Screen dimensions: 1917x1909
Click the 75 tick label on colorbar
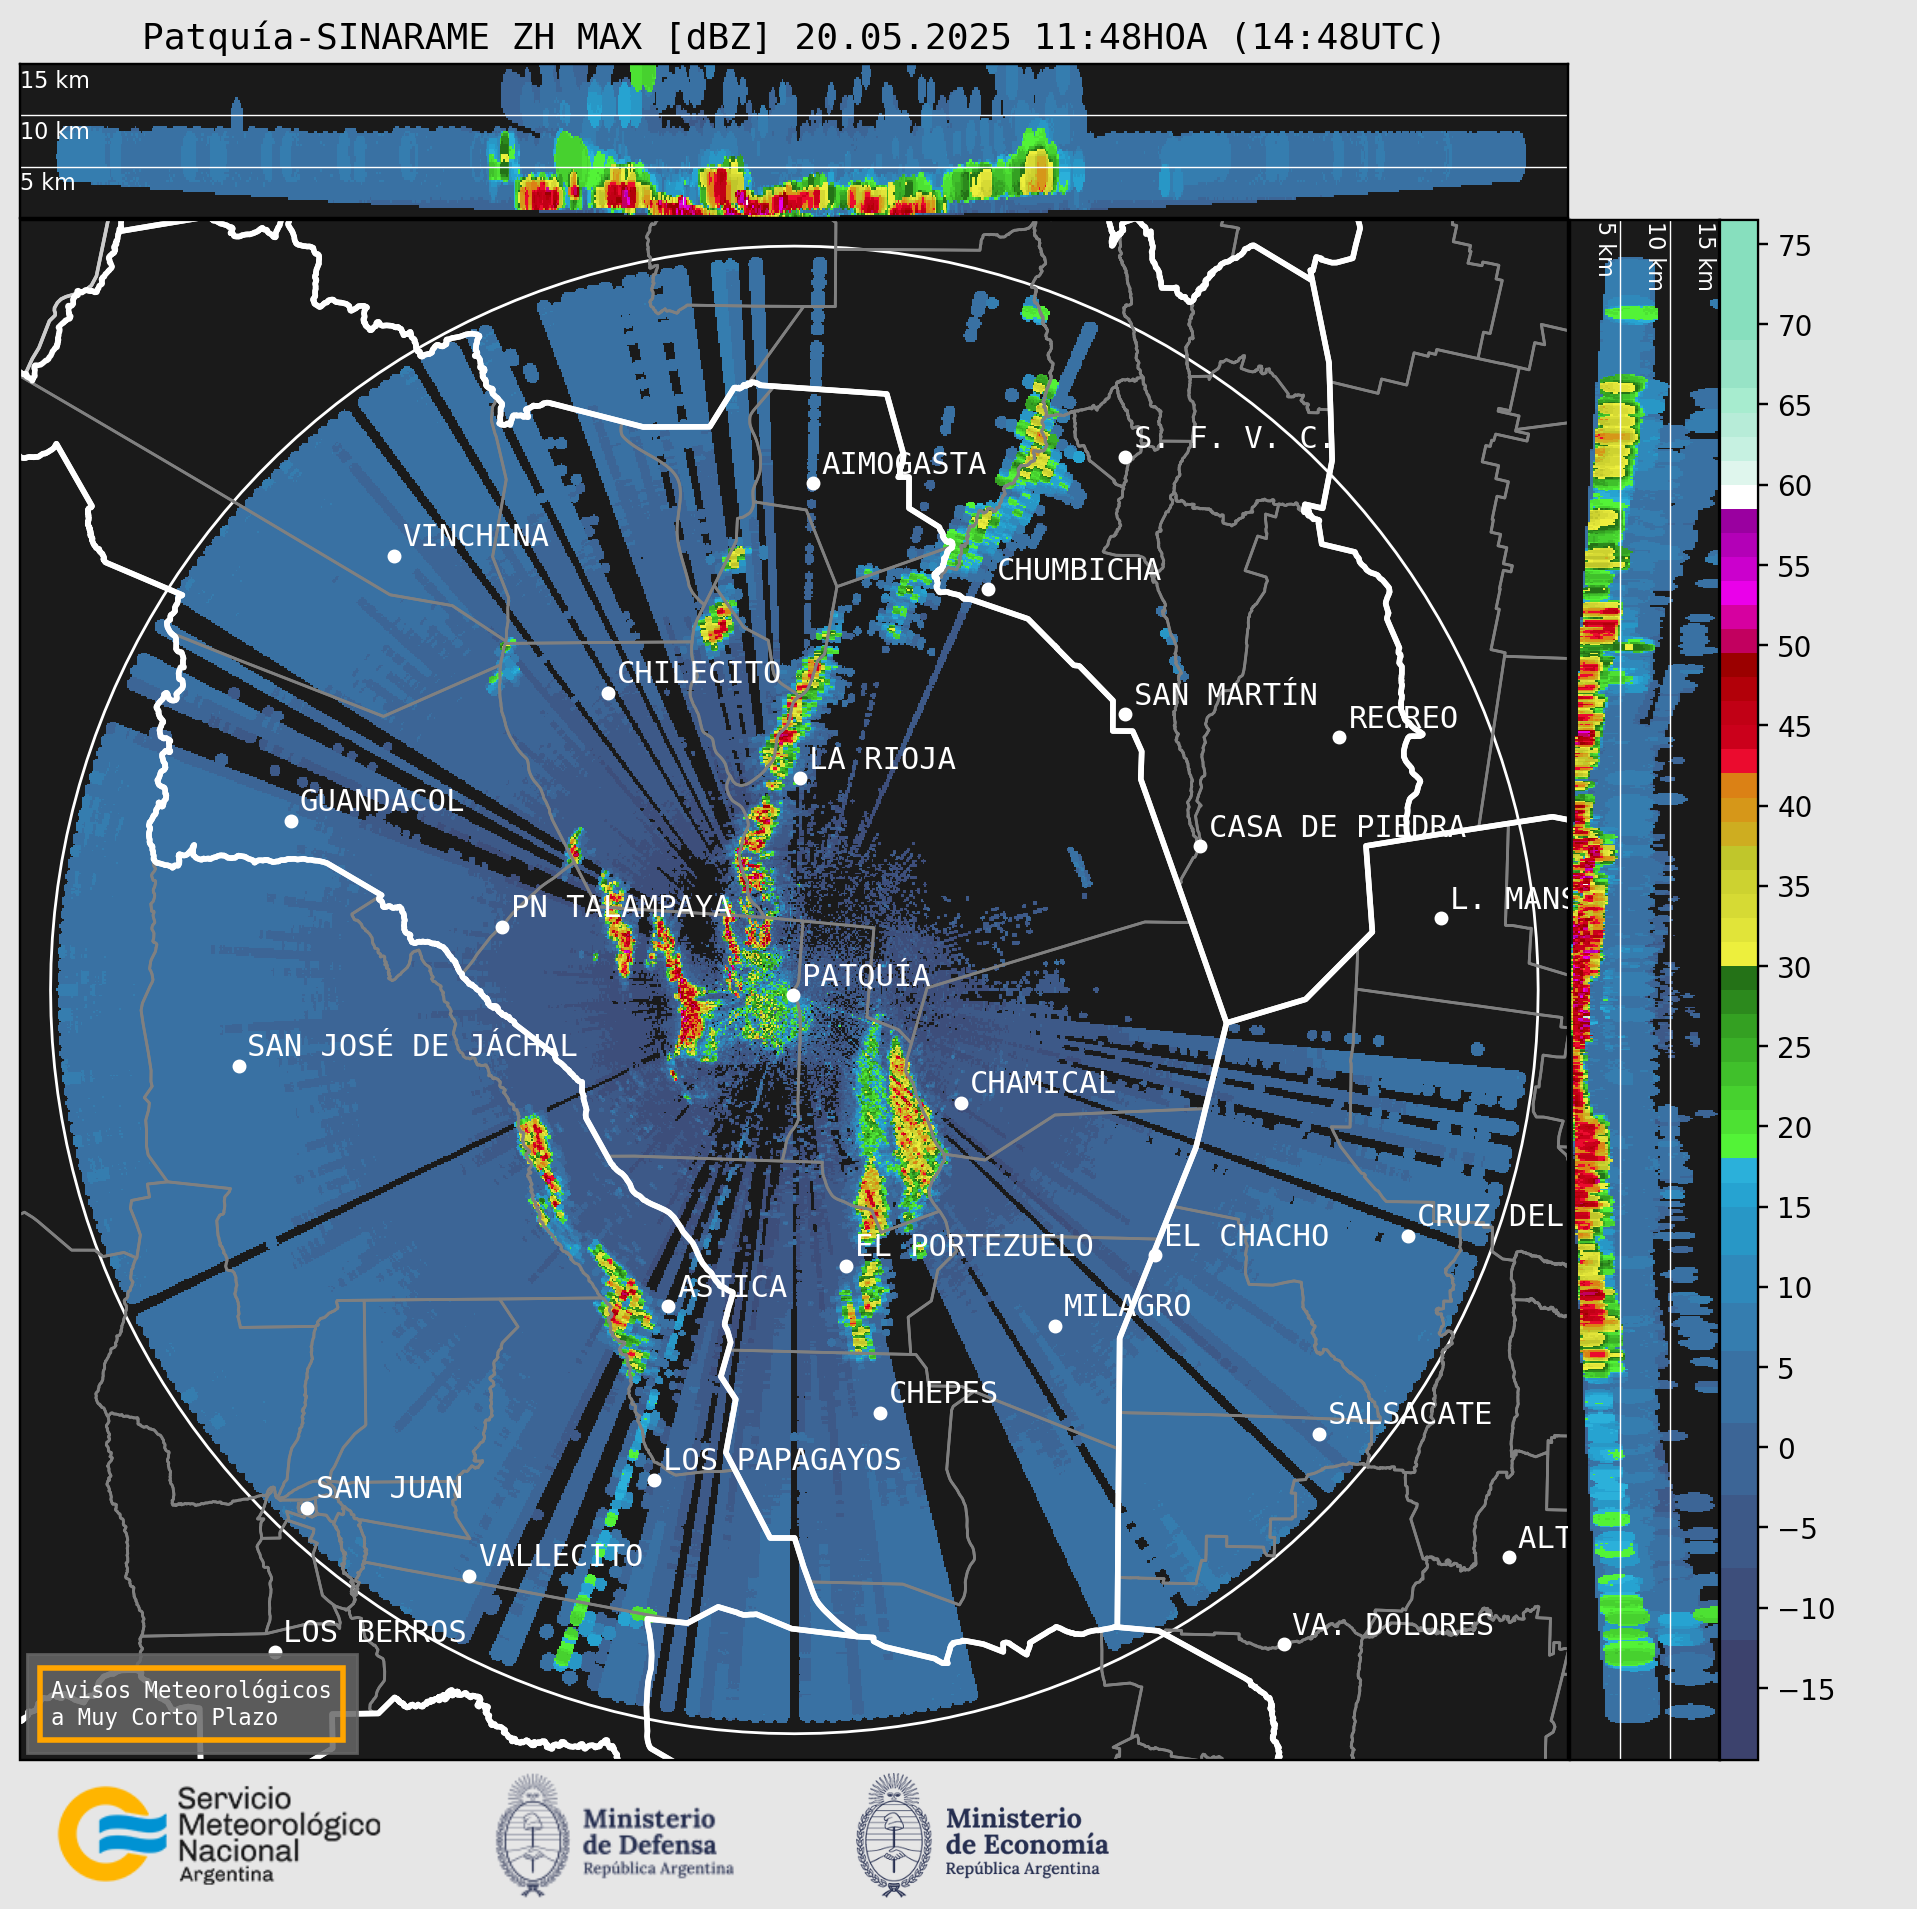click(x=1795, y=245)
